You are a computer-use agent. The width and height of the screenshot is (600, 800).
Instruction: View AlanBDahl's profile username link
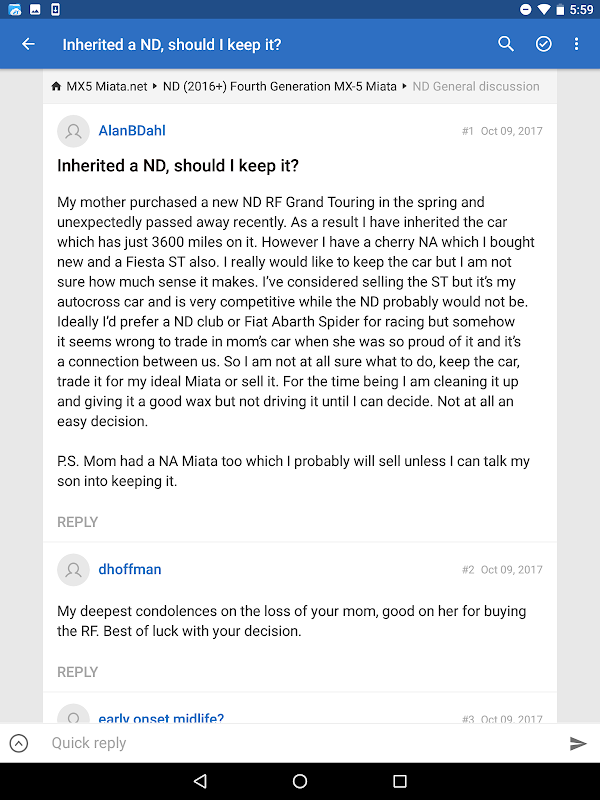click(131, 130)
